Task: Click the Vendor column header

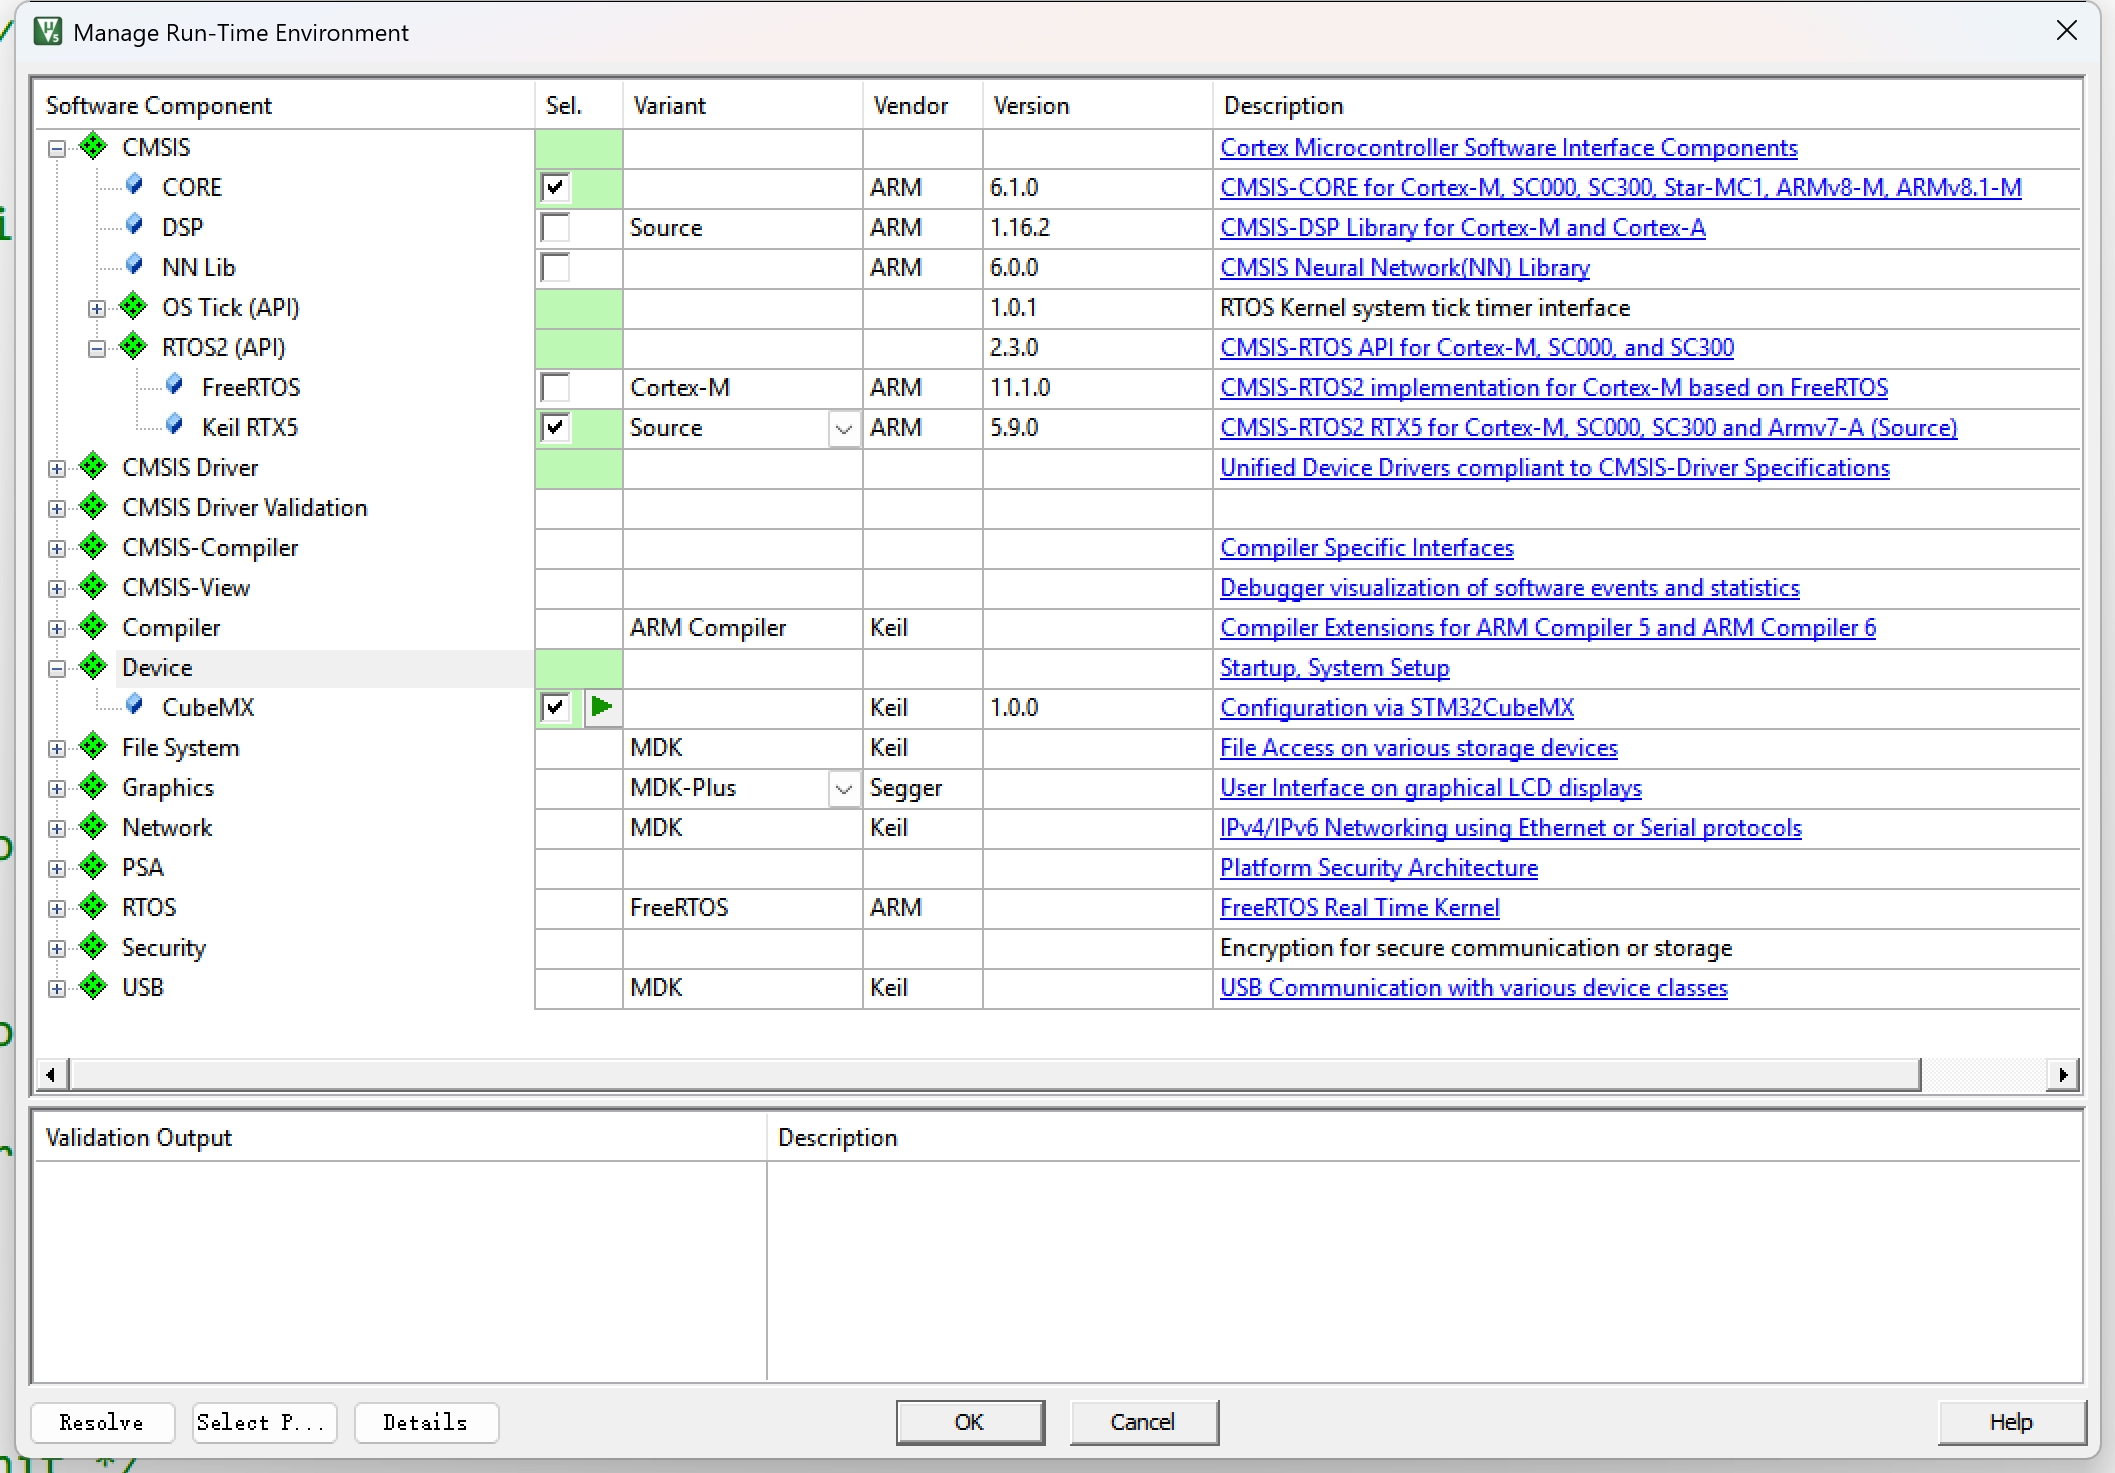Action: tap(923, 105)
